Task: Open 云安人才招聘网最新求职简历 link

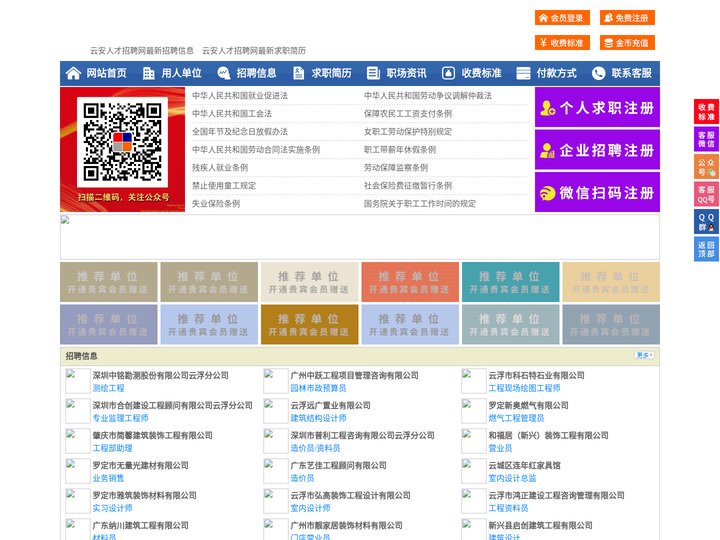Action: pyautogui.click(x=254, y=51)
